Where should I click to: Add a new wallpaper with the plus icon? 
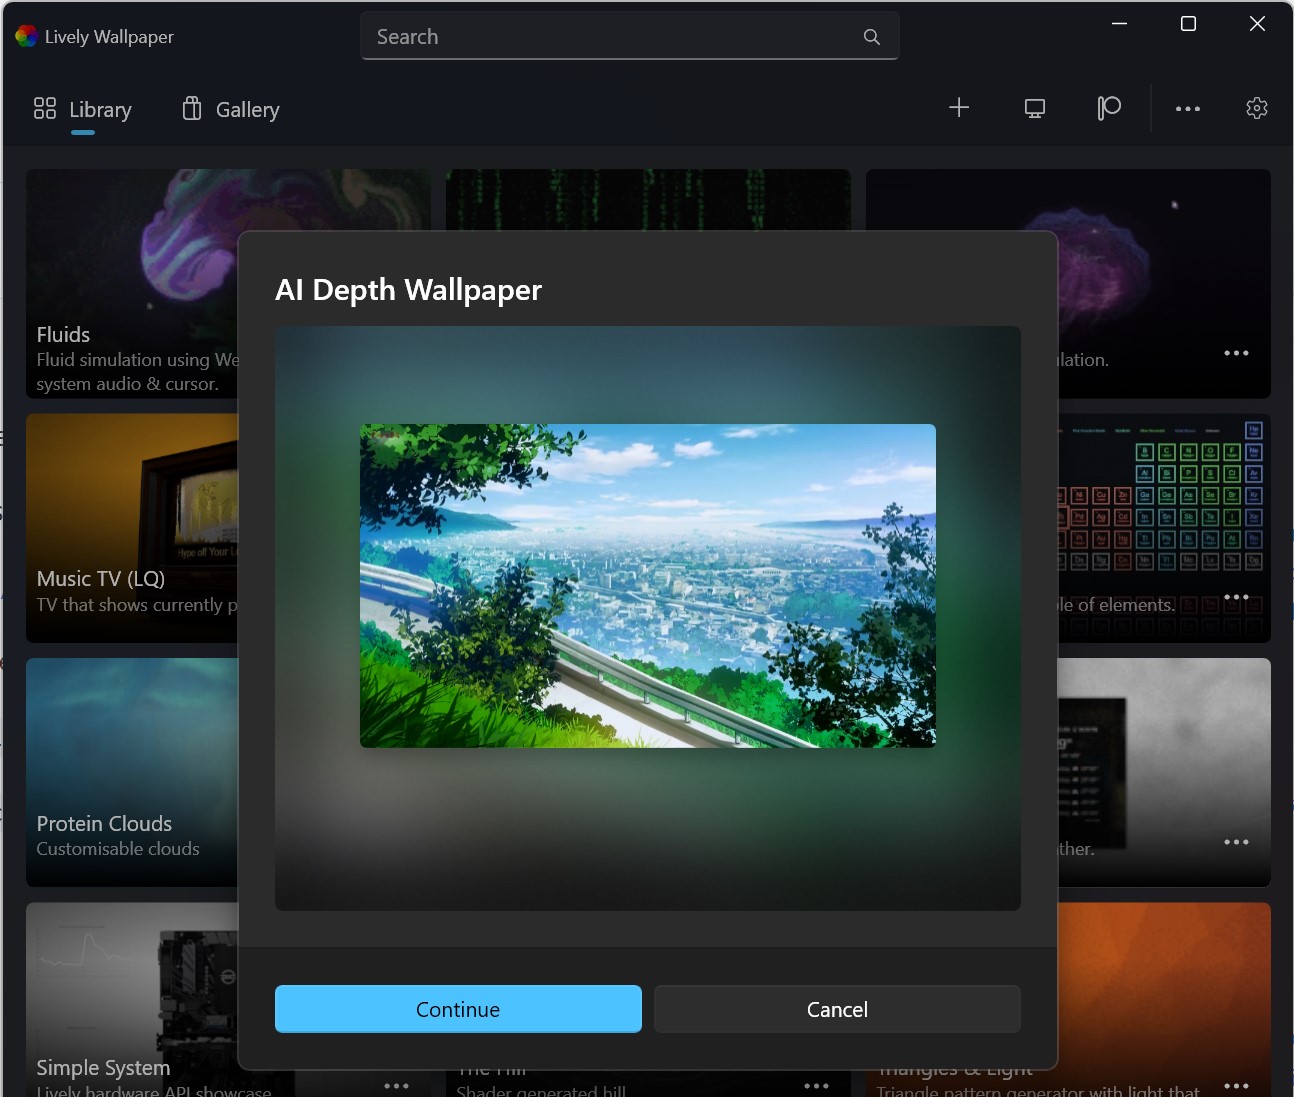coord(959,108)
